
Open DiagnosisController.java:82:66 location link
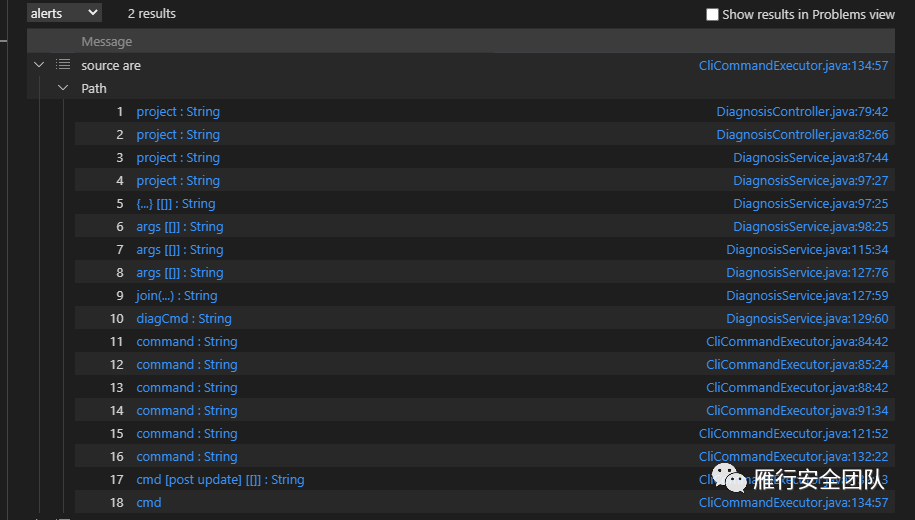click(x=802, y=135)
